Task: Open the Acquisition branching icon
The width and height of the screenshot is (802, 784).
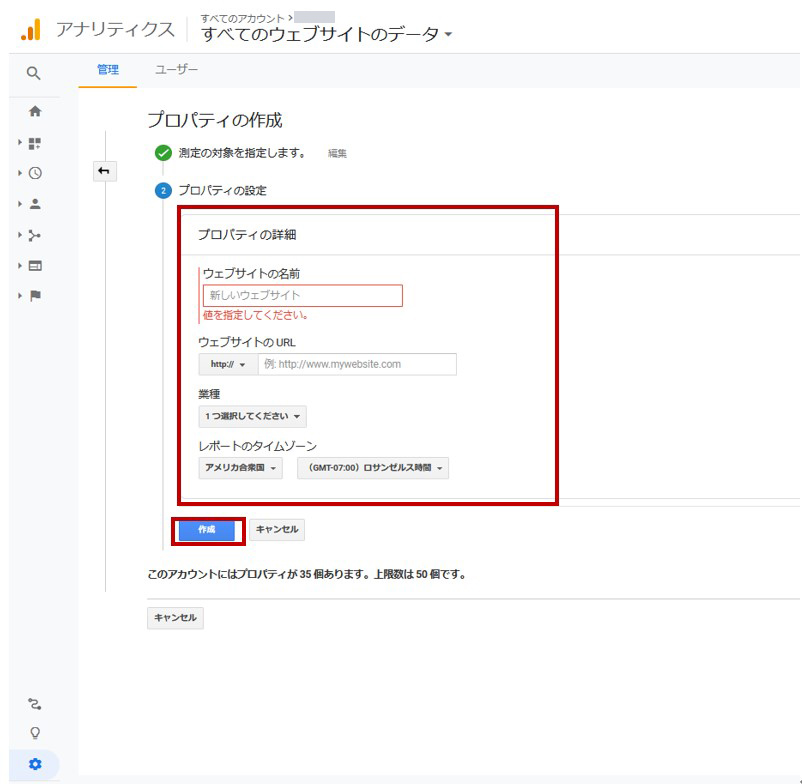Action: pos(35,235)
